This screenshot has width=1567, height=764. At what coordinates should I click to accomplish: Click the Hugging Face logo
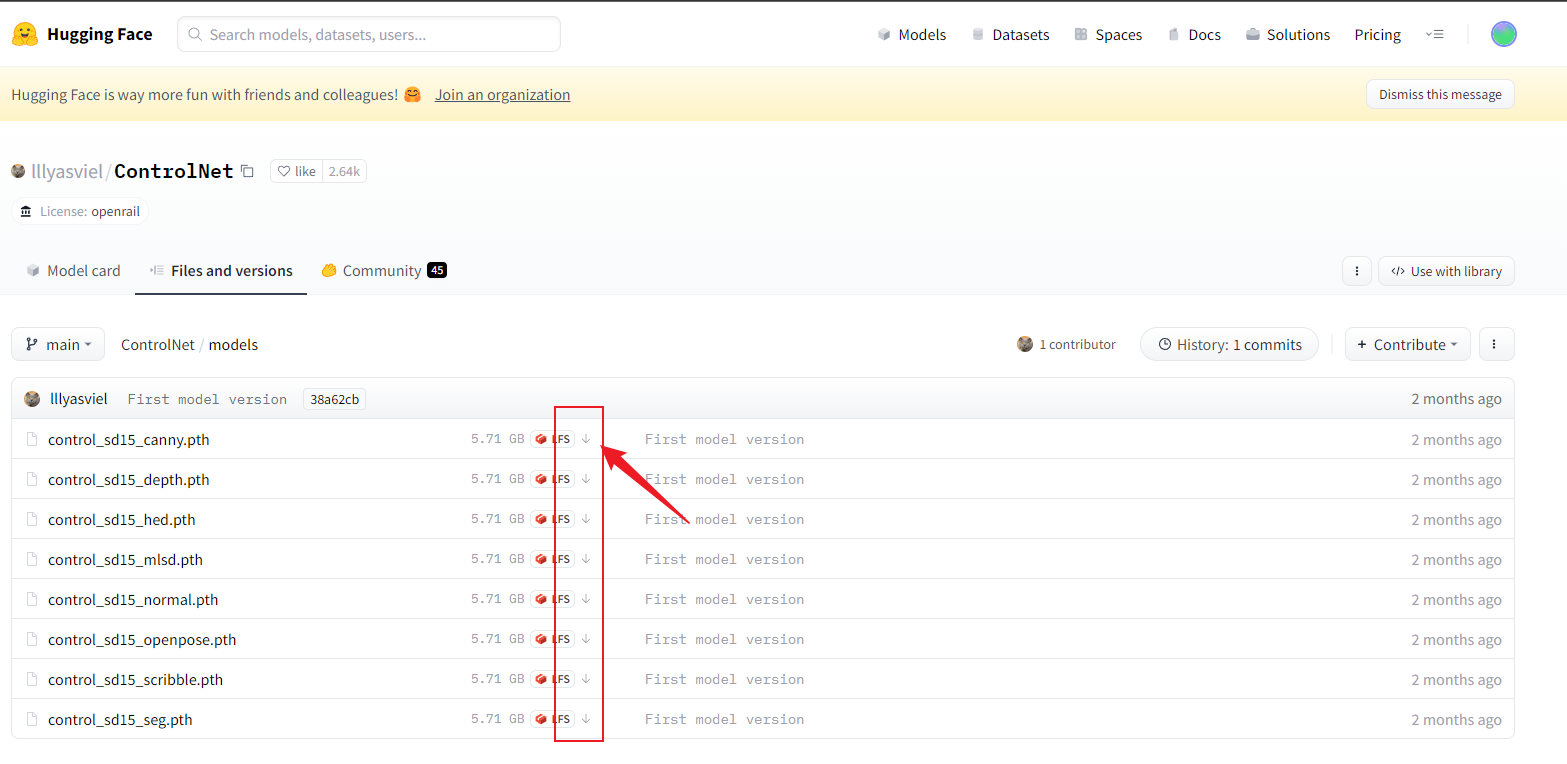tap(82, 34)
